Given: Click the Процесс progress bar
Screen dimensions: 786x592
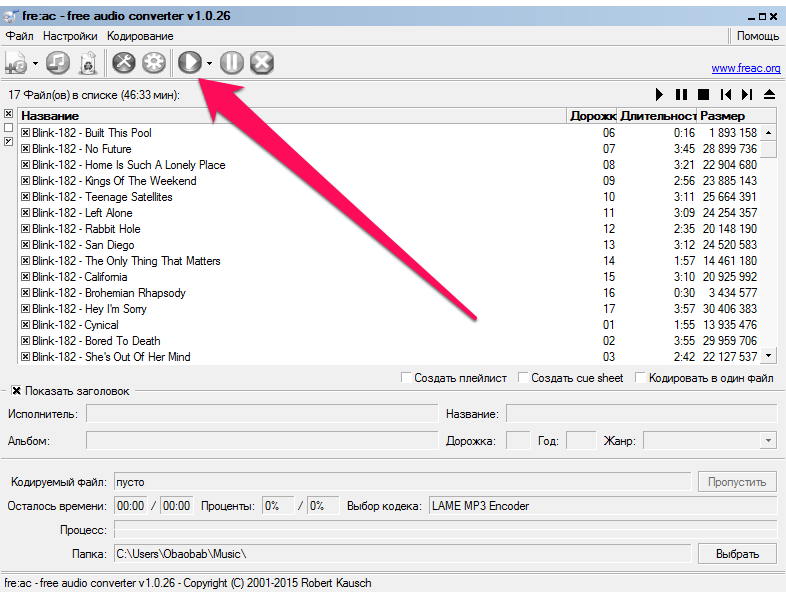Looking at the screenshot, I should pos(445,529).
